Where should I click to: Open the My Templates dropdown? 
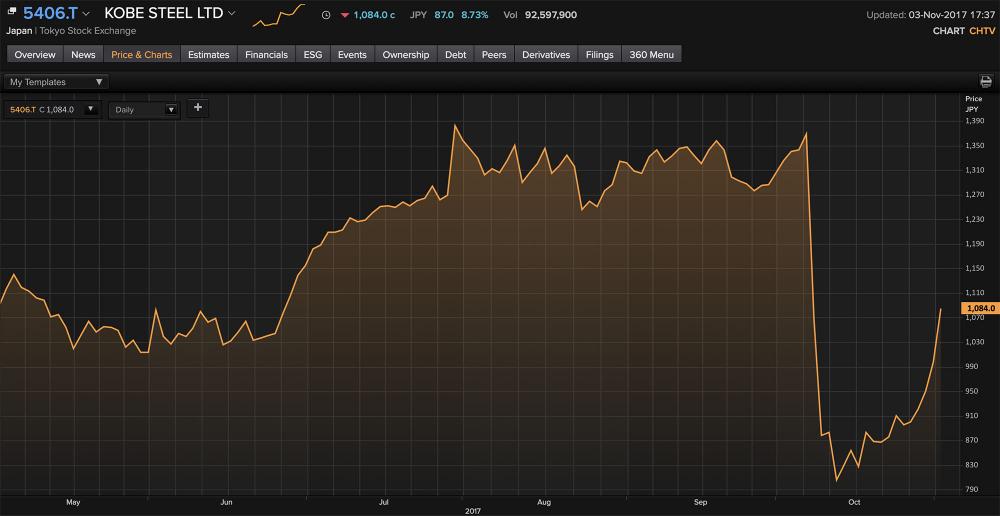click(56, 82)
